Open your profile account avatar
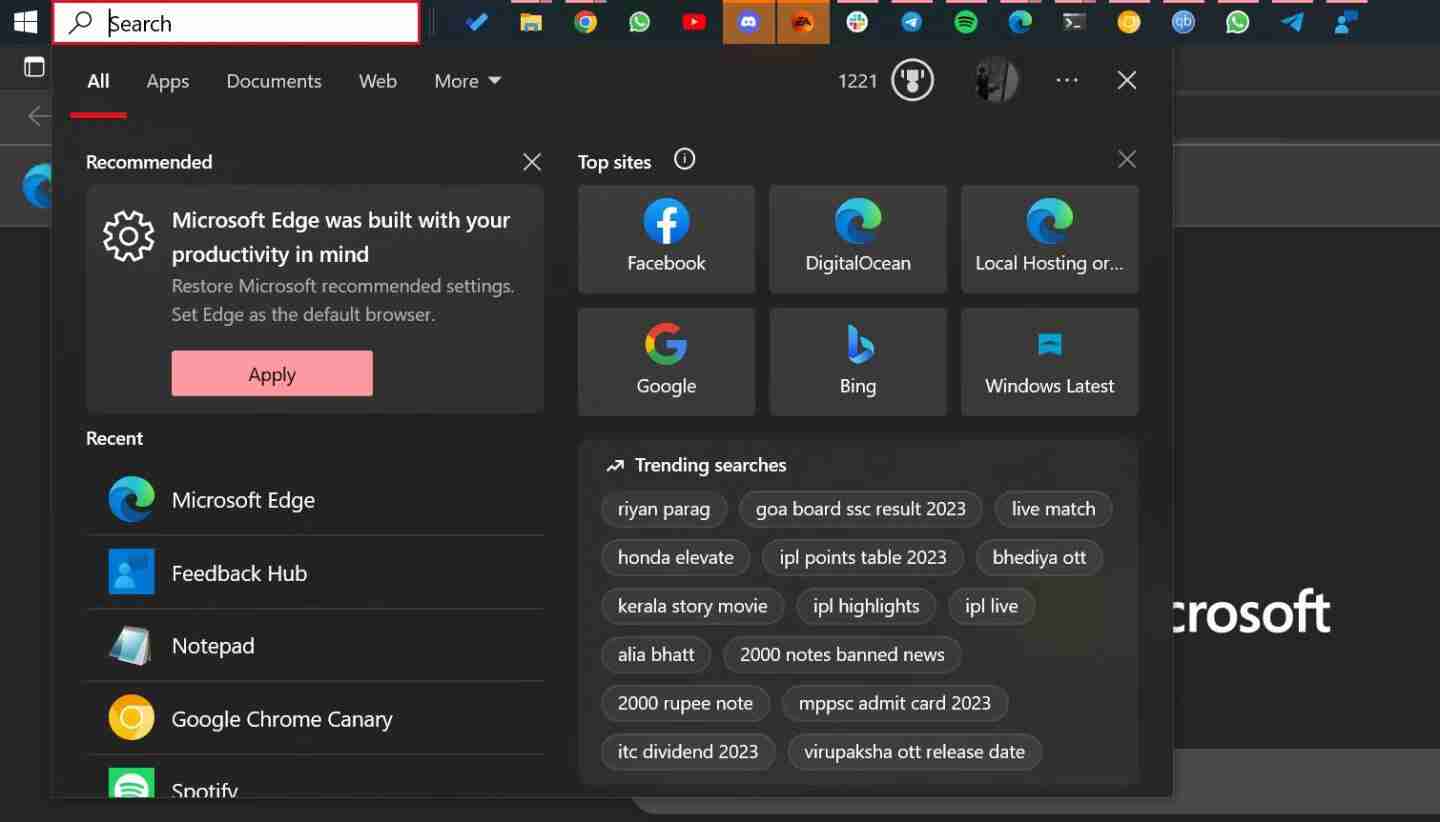1440x822 pixels. pyautogui.click(x=996, y=80)
